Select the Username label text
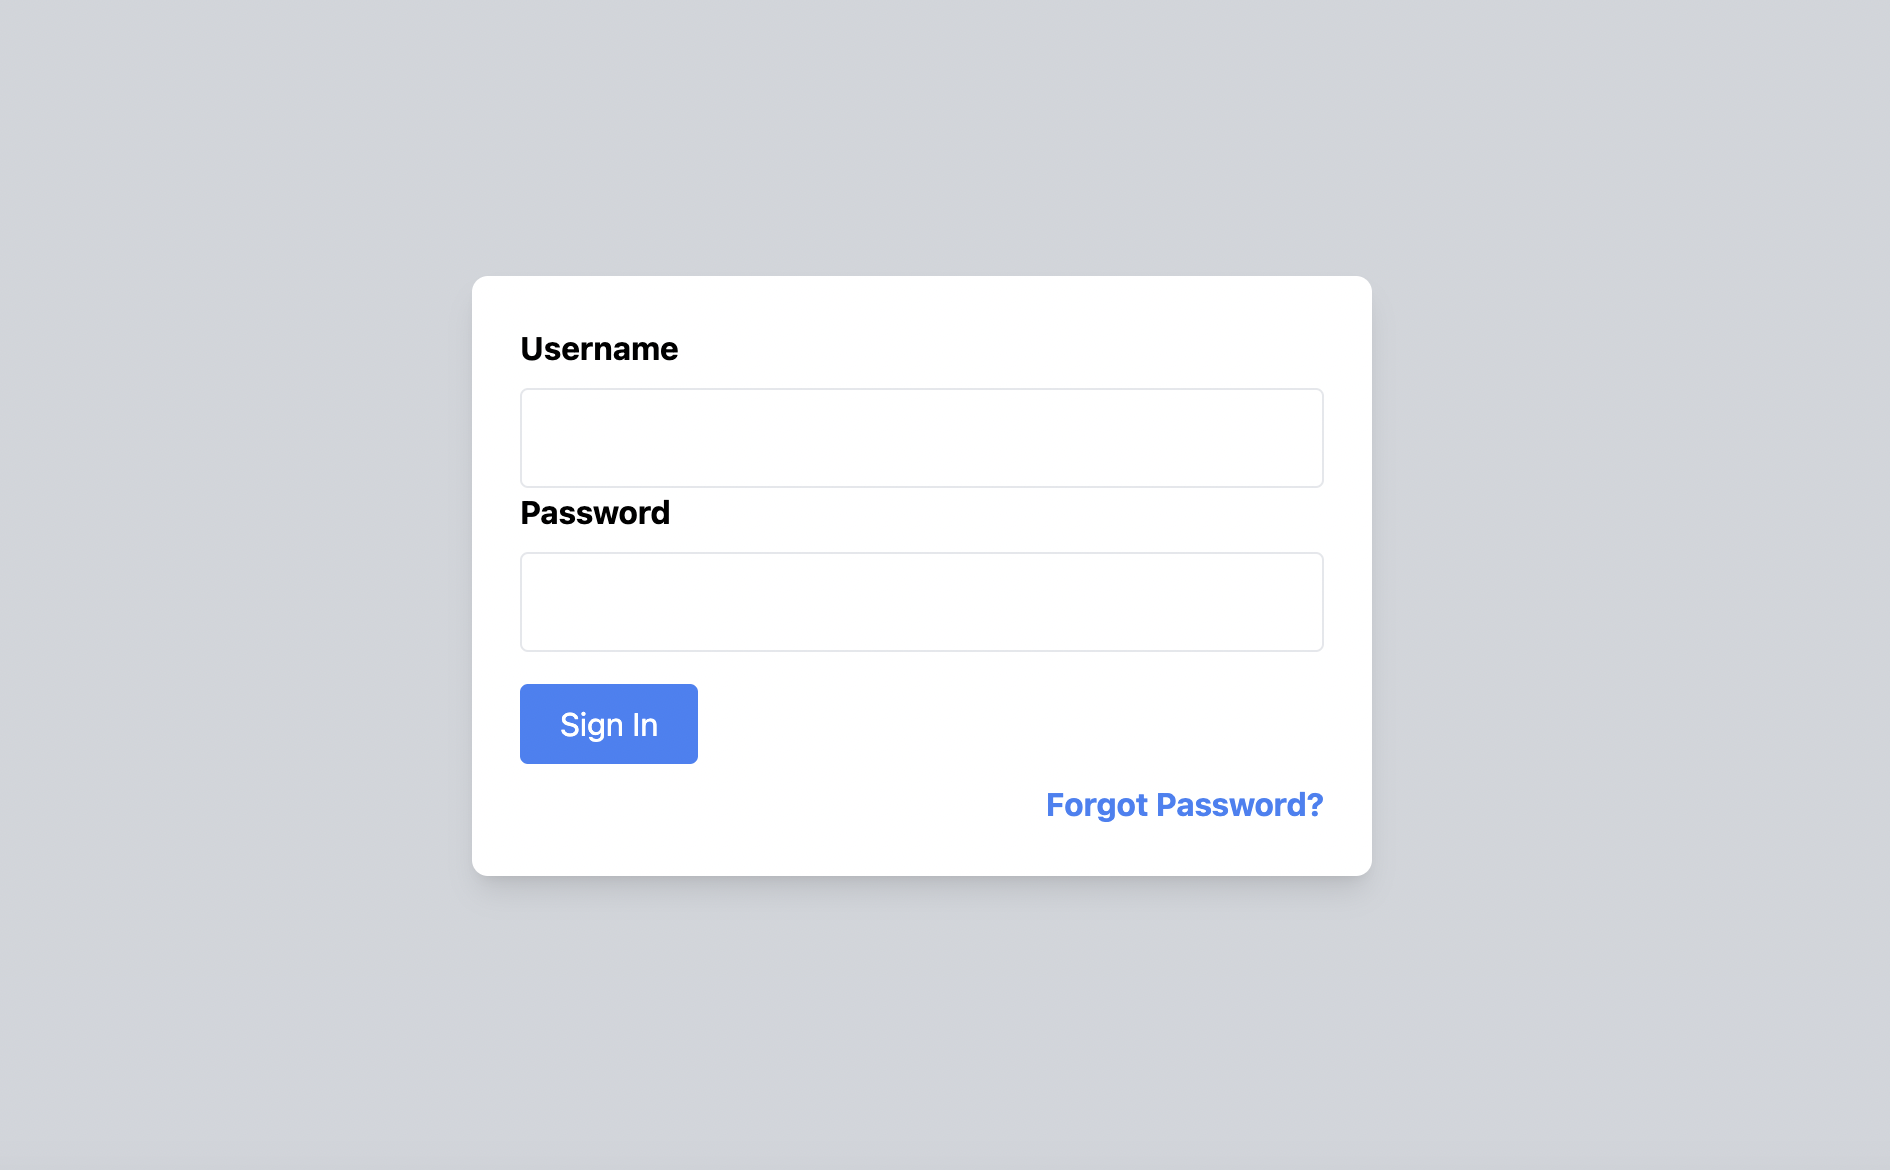This screenshot has height=1170, width=1890. point(598,348)
